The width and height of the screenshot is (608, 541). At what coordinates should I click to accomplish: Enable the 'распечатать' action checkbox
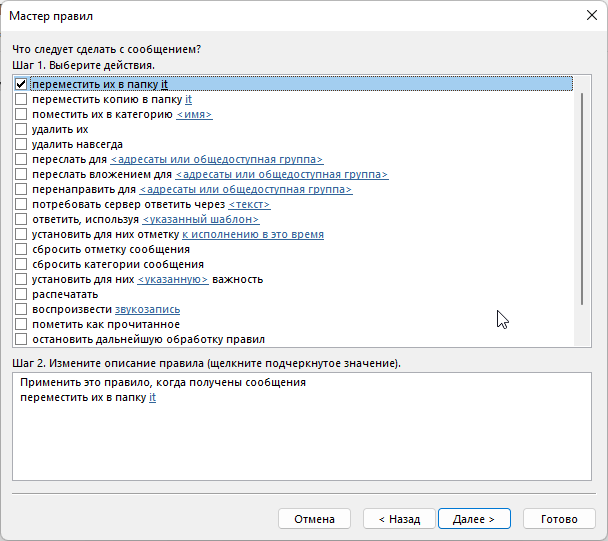(21, 295)
